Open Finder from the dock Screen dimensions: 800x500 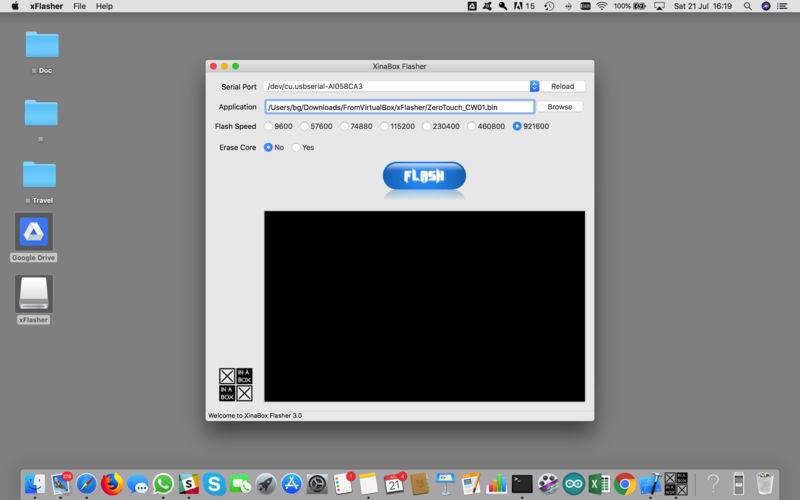point(35,484)
